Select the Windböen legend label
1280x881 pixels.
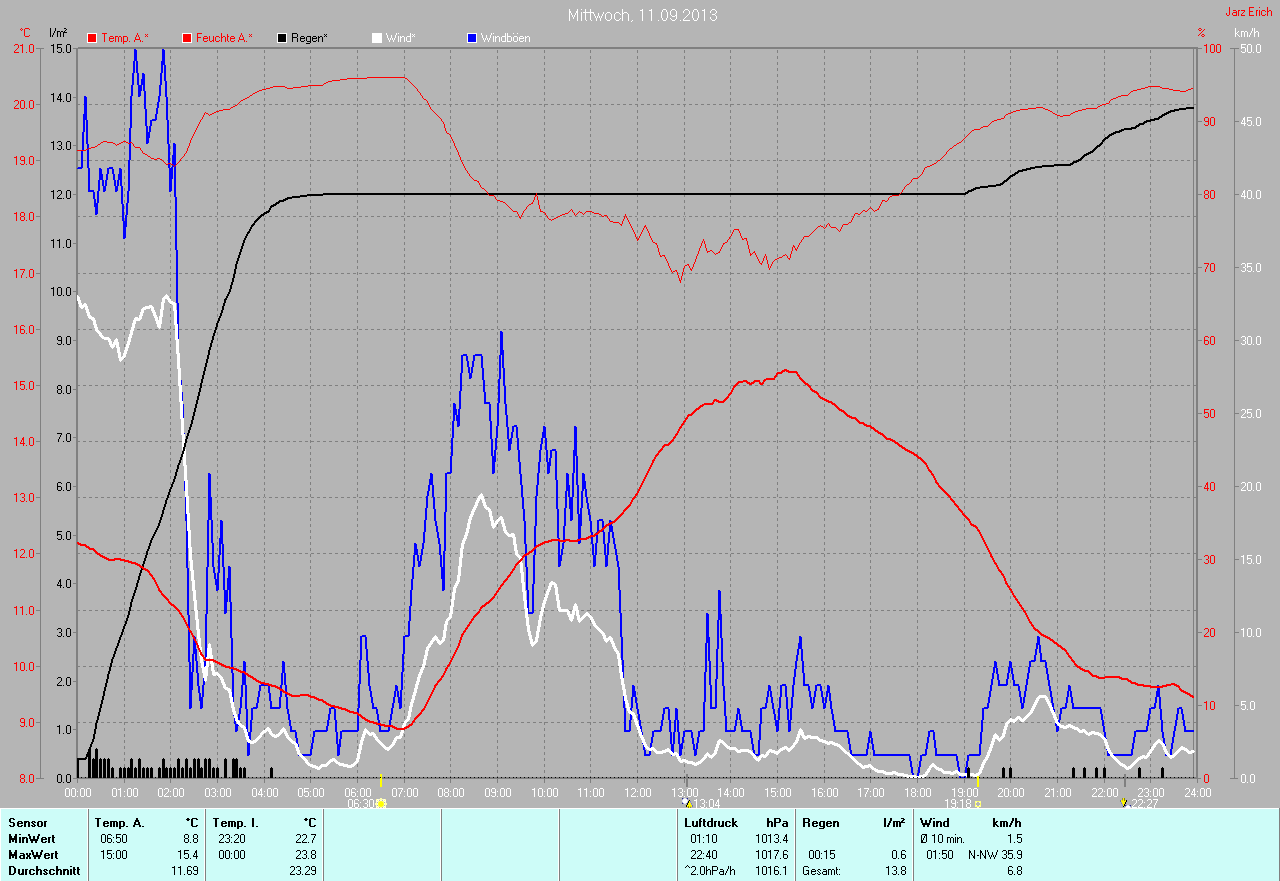pyautogui.click(x=506, y=38)
